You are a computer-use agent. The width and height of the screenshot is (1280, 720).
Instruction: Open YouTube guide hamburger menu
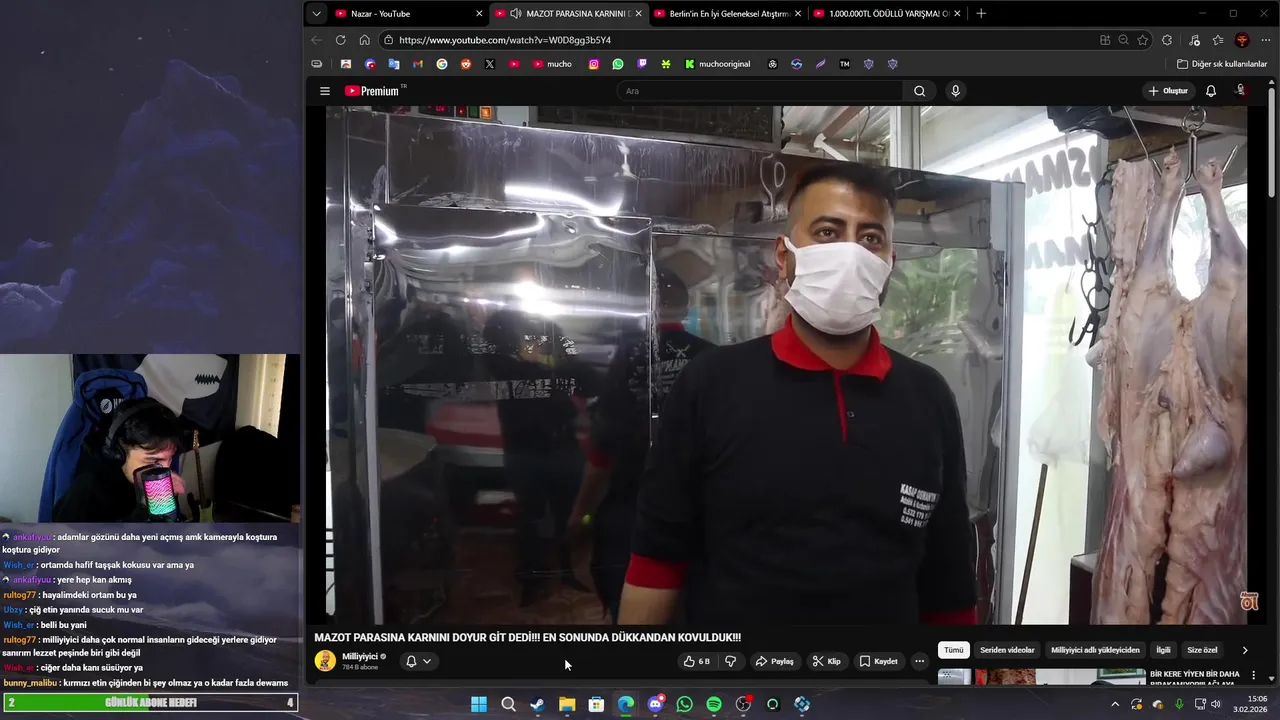324,91
